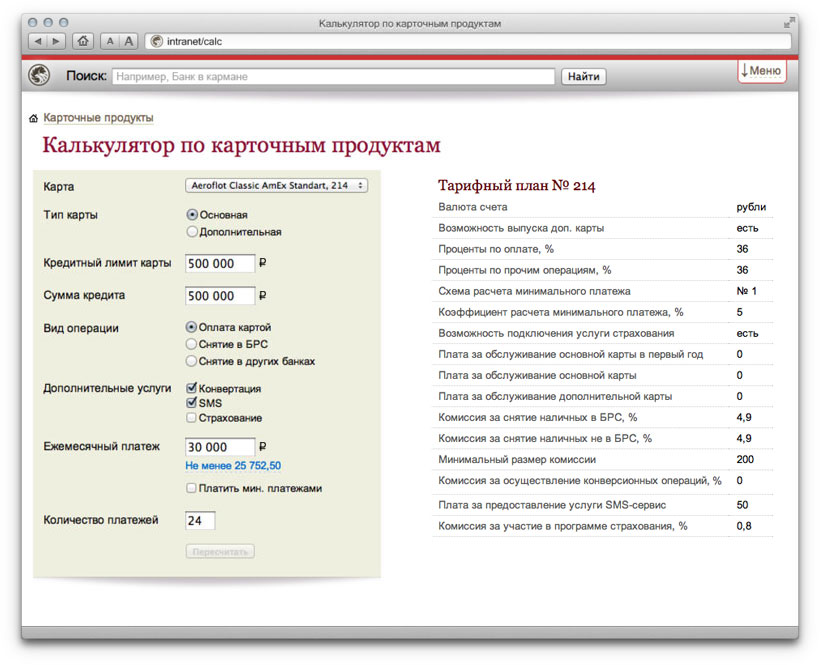This screenshot has height=665, width=820.
Task: Click the browser forward arrow button
Action: pos(55,41)
